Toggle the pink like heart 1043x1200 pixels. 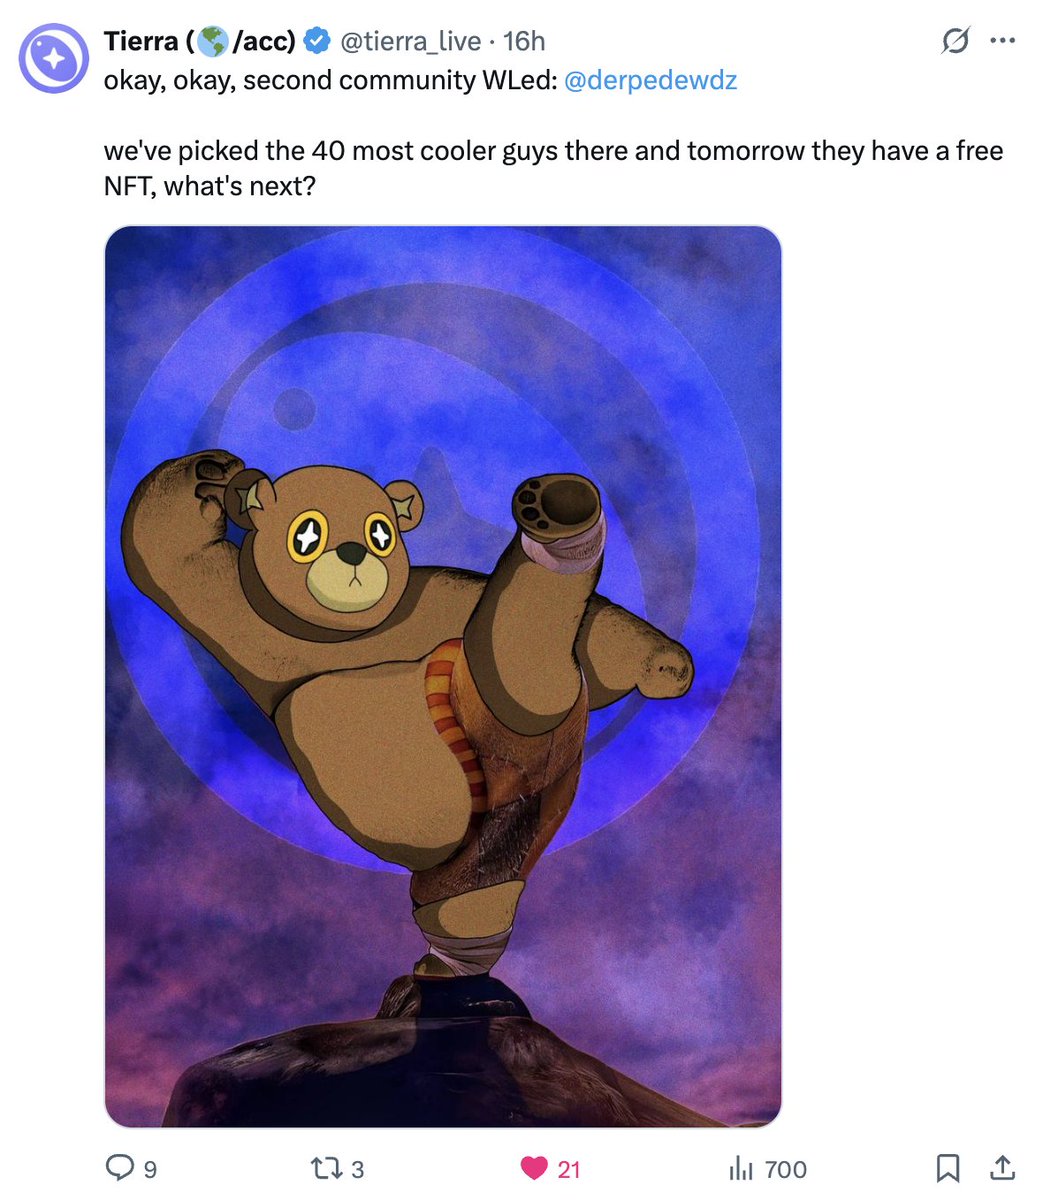(535, 1168)
